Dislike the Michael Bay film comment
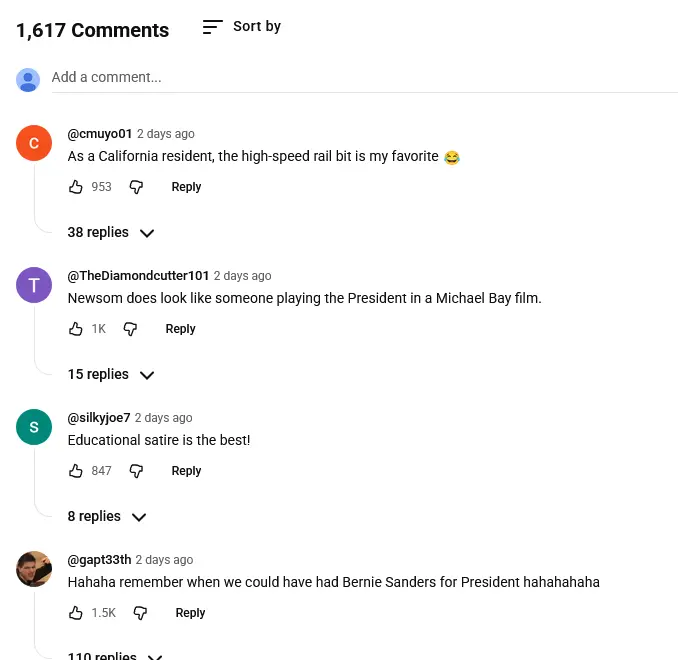 pyautogui.click(x=130, y=329)
